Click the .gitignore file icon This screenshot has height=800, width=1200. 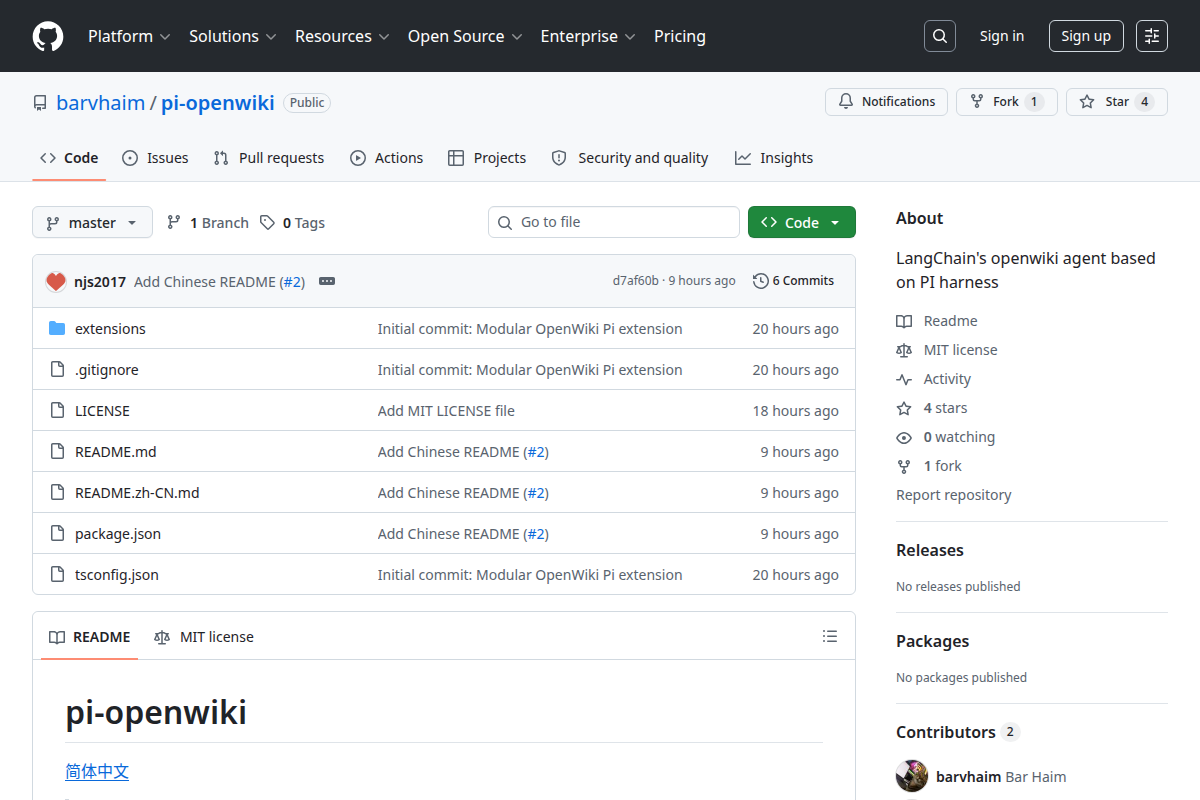(x=57, y=370)
